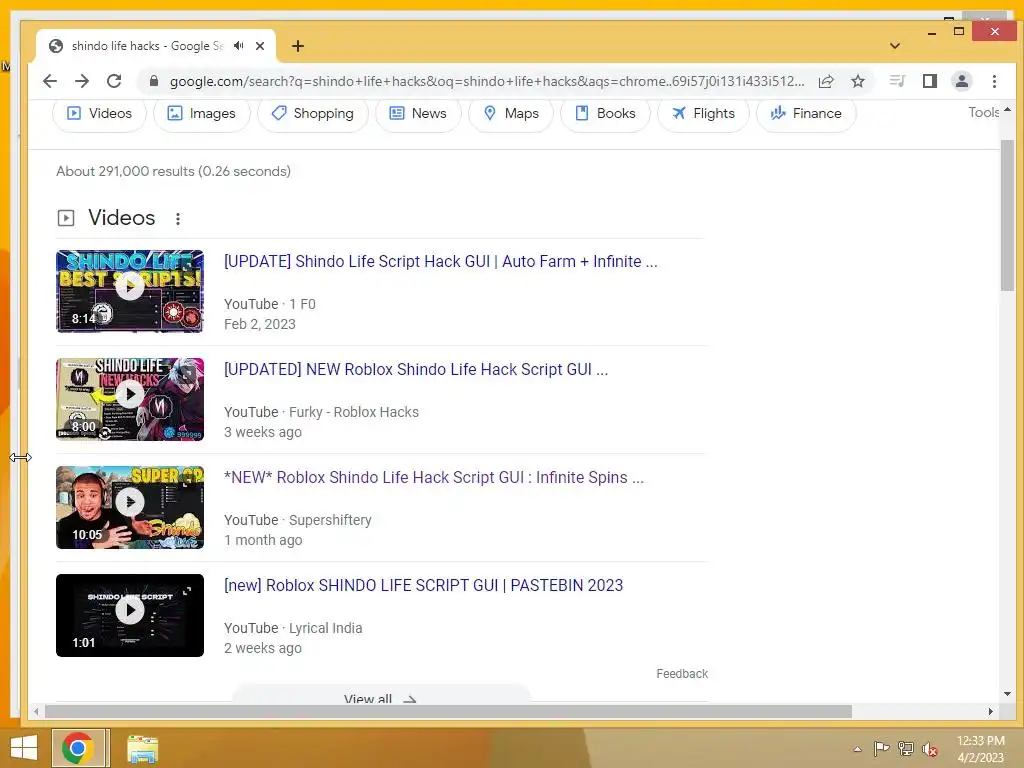Filter results by Flights

tap(703, 114)
